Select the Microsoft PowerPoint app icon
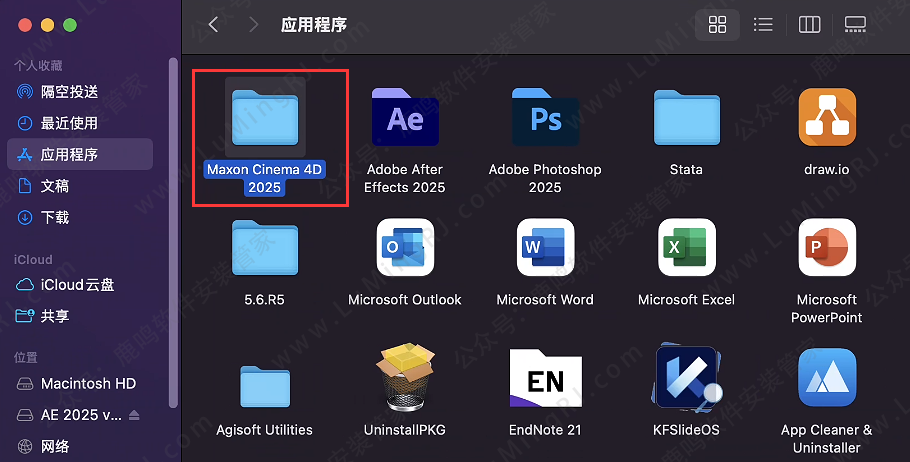The width and height of the screenshot is (910, 462). [827, 247]
